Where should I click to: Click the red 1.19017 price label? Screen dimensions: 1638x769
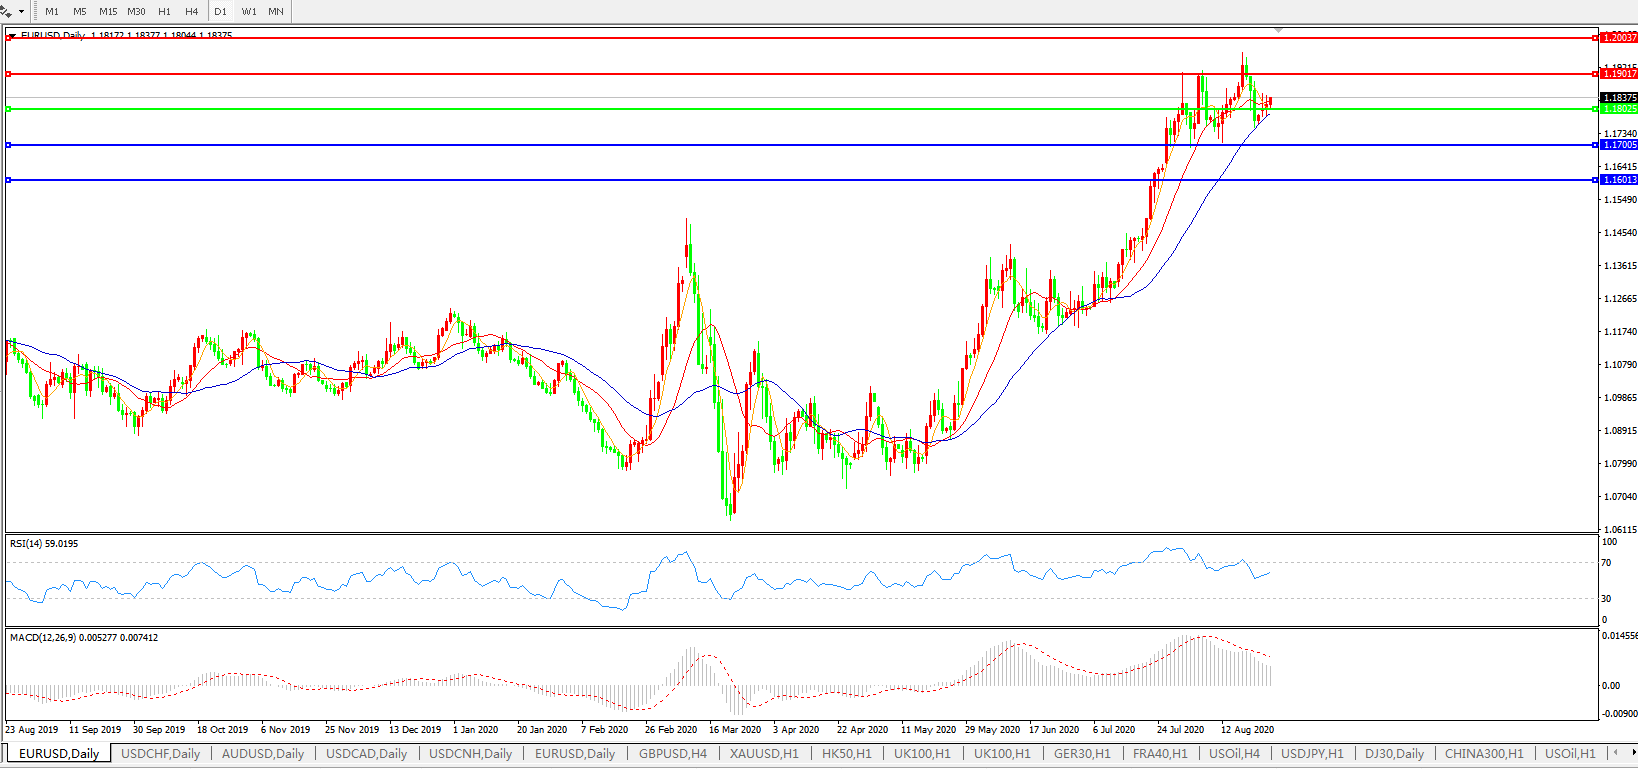[x=1619, y=74]
